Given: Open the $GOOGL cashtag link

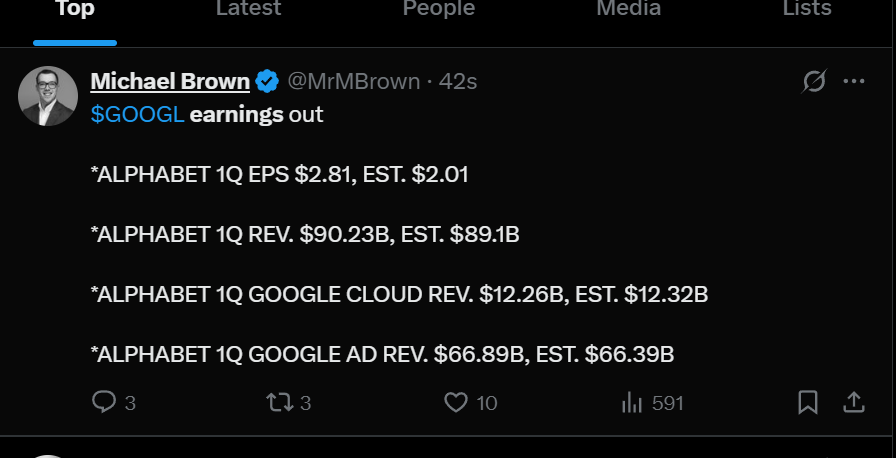Looking at the screenshot, I should [x=137, y=115].
